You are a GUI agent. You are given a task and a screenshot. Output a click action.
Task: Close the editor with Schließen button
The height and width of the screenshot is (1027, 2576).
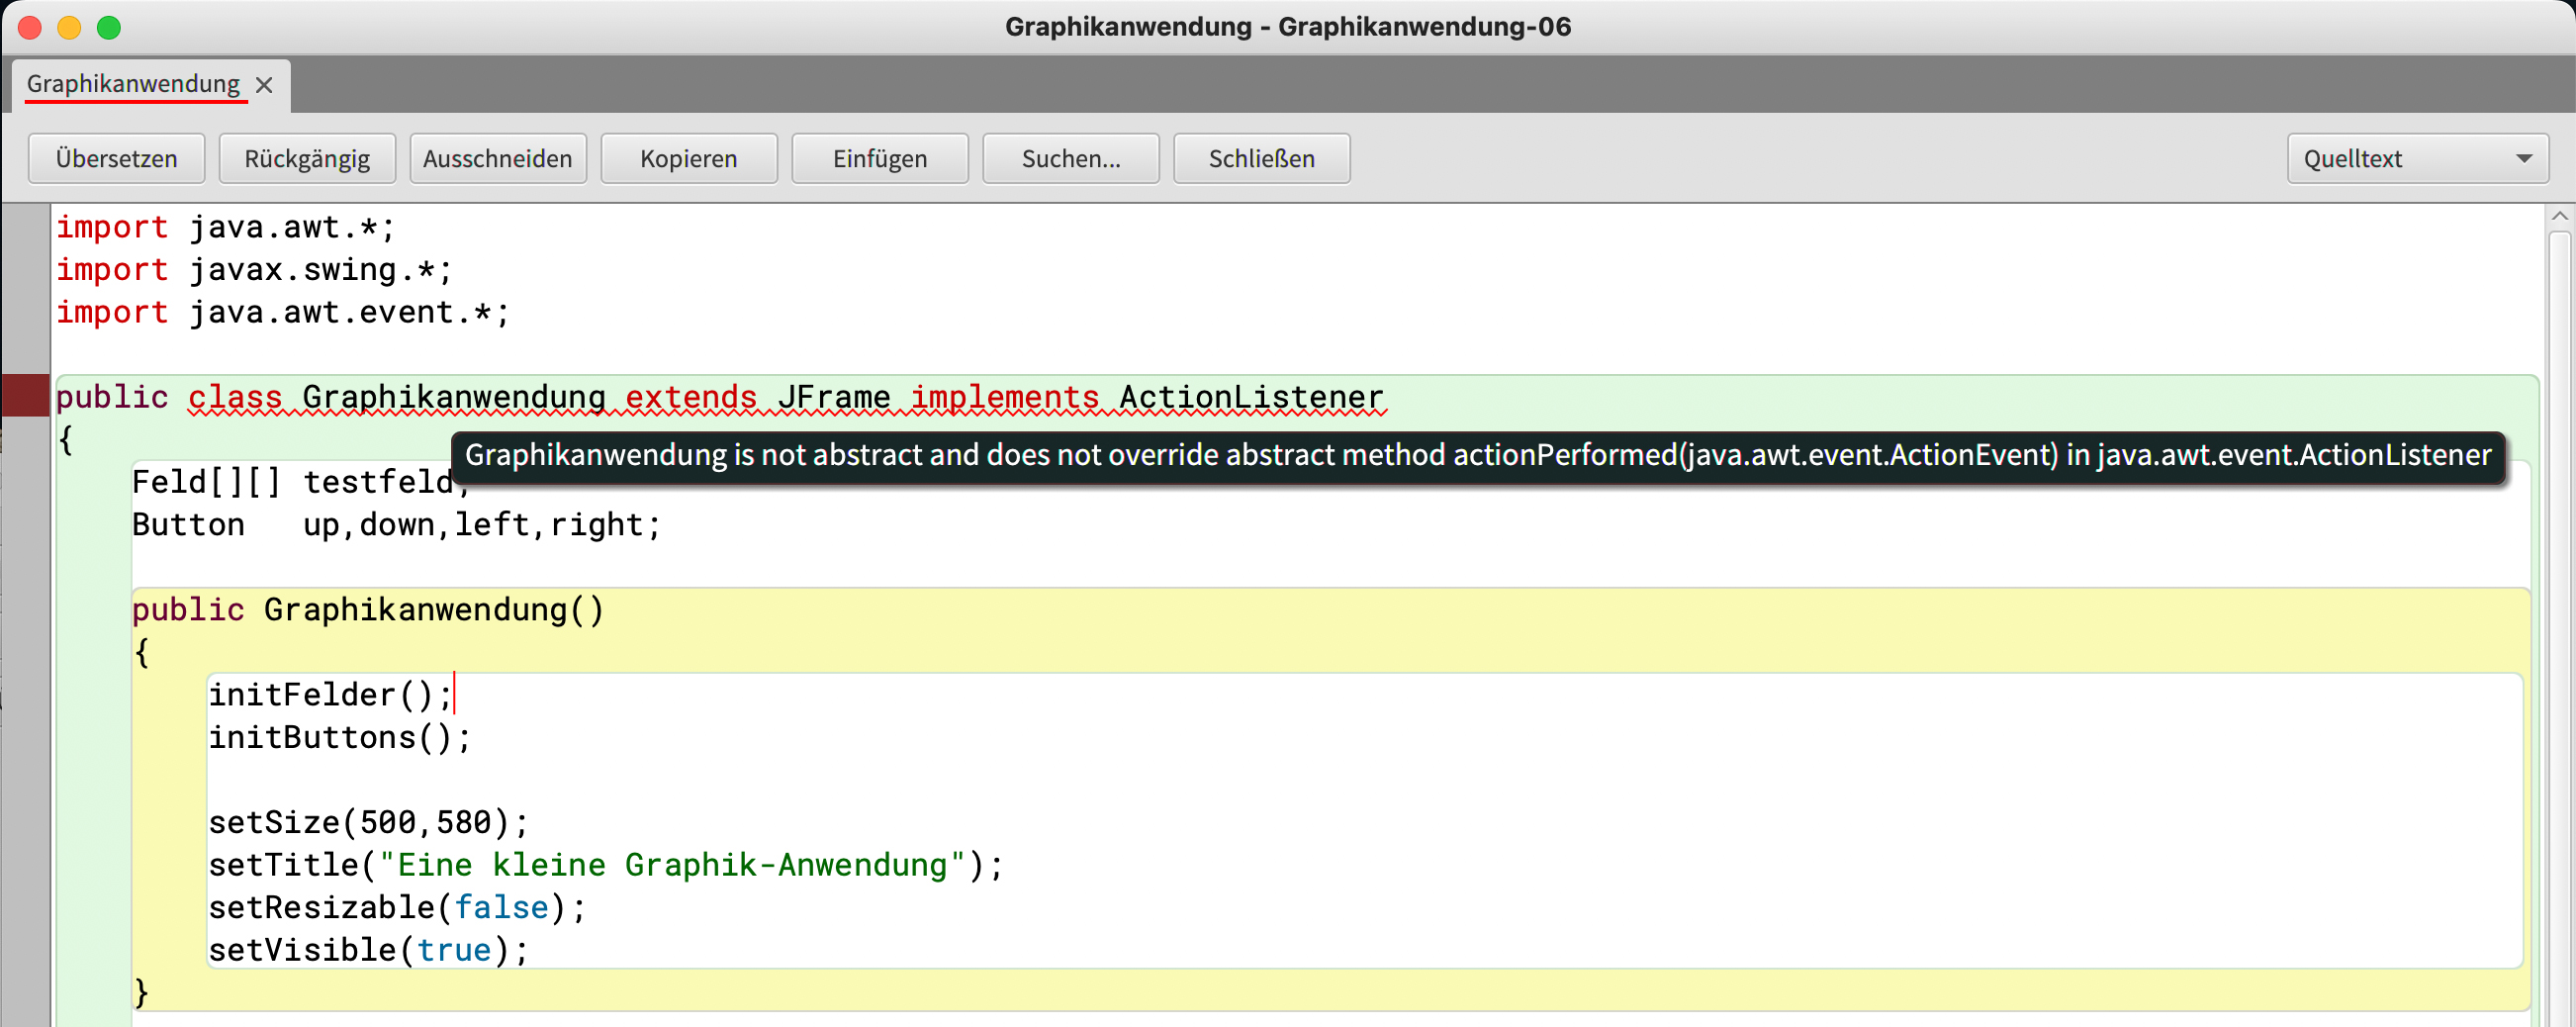[x=1262, y=159]
